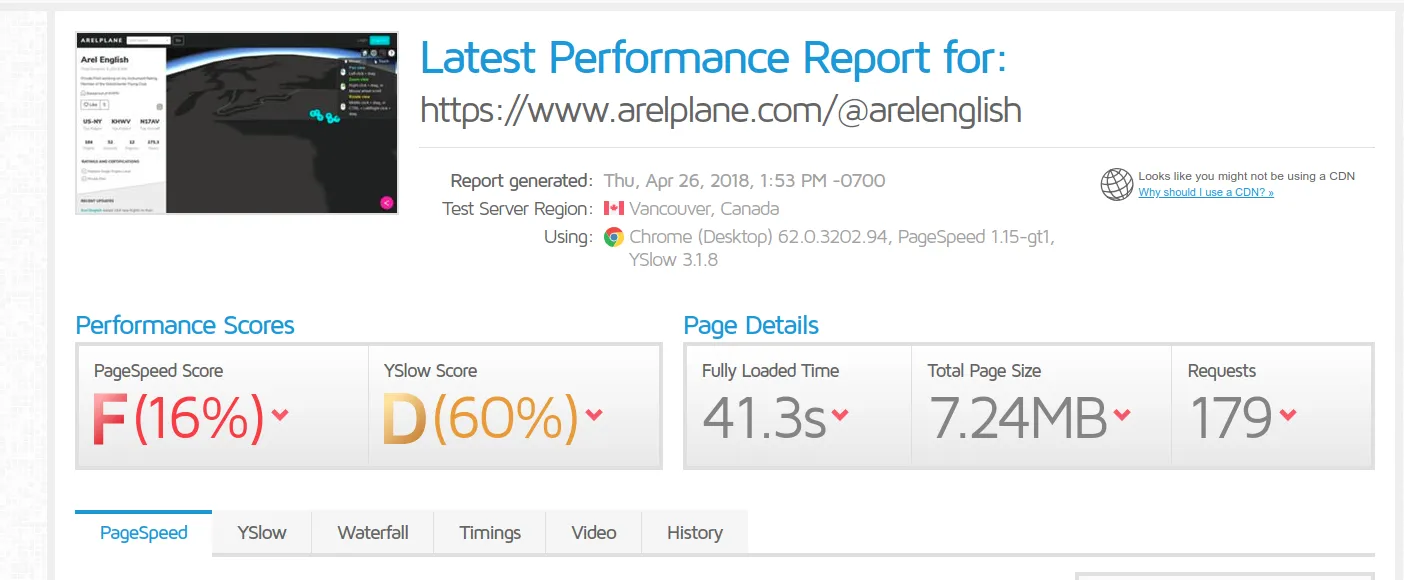
Task: Select the PageSpeed tab
Action: point(143,533)
